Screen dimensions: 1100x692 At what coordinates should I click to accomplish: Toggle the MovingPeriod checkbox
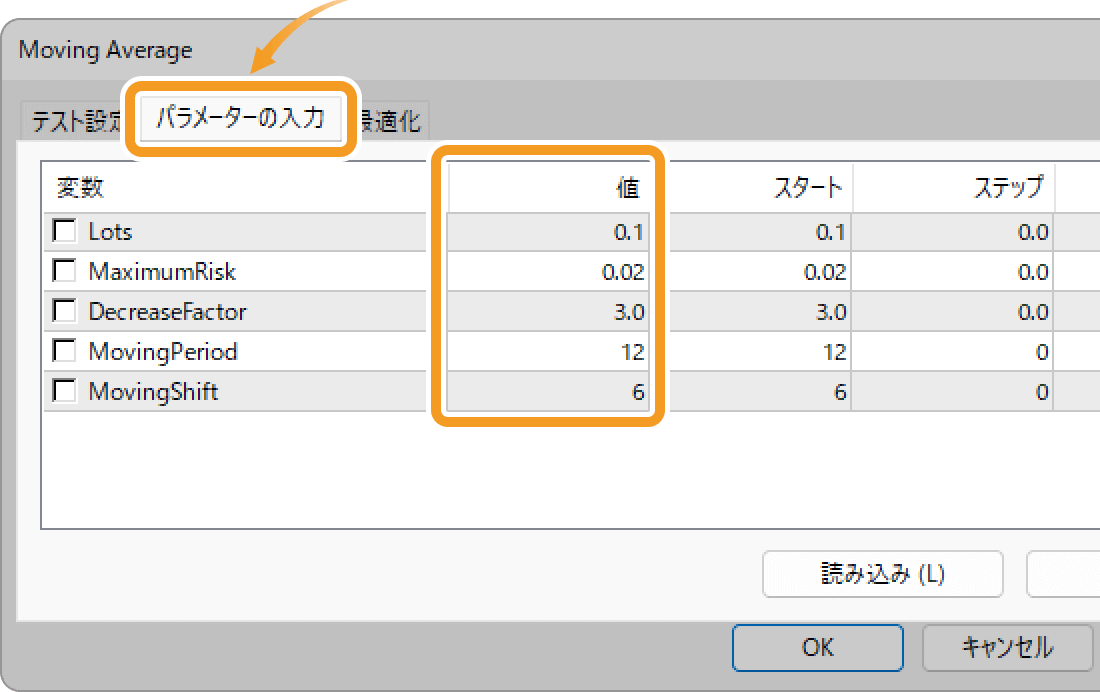(x=65, y=350)
